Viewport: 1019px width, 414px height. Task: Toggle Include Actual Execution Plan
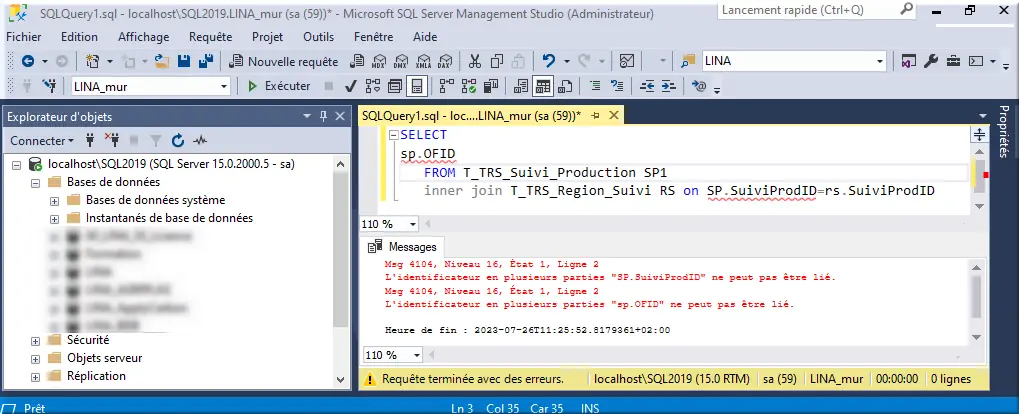447,86
